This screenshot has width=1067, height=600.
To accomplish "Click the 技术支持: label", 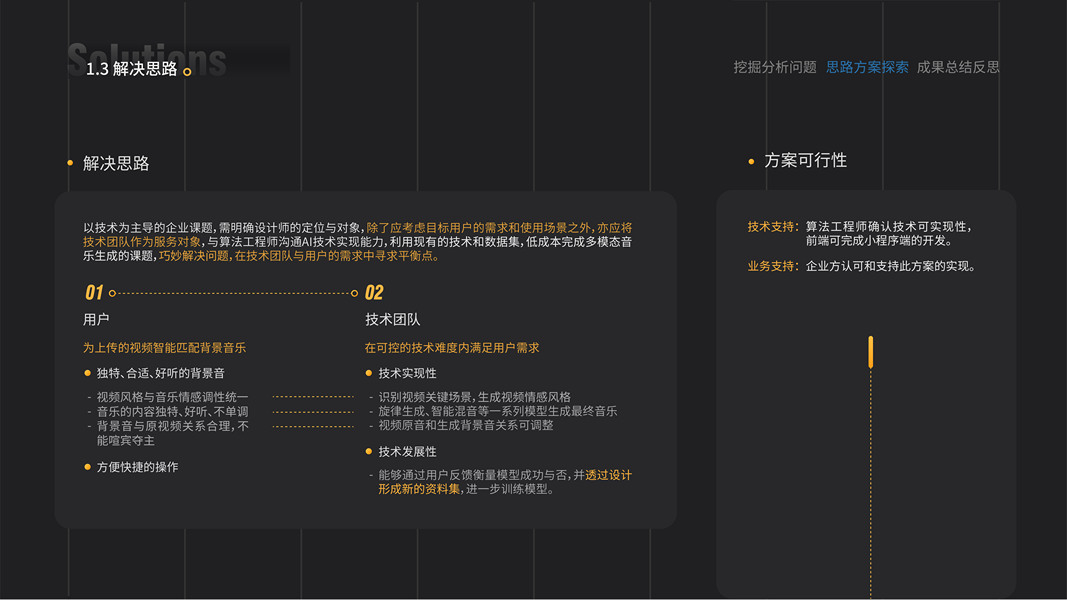I will click(773, 227).
